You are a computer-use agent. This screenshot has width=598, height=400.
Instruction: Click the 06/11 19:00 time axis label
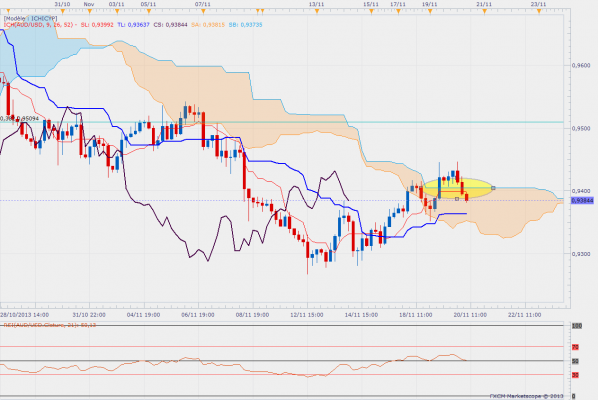[x=198, y=315]
